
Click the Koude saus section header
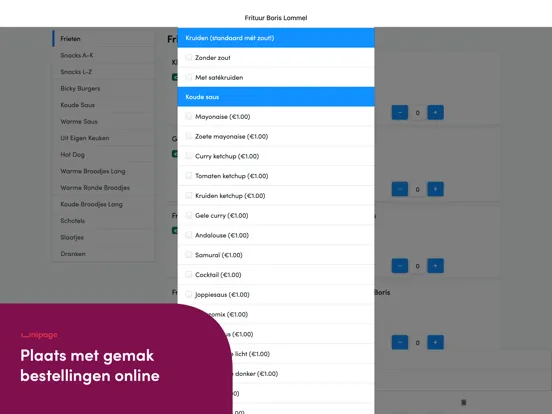(276, 97)
